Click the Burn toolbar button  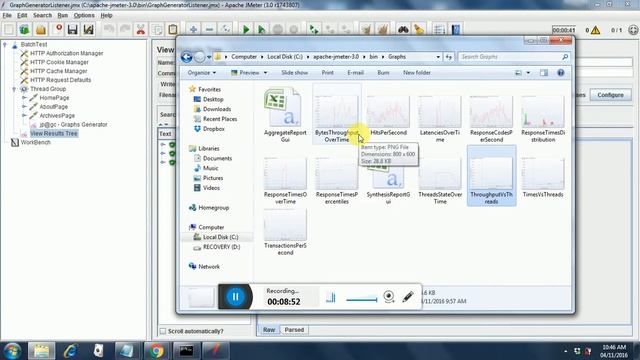(383, 73)
